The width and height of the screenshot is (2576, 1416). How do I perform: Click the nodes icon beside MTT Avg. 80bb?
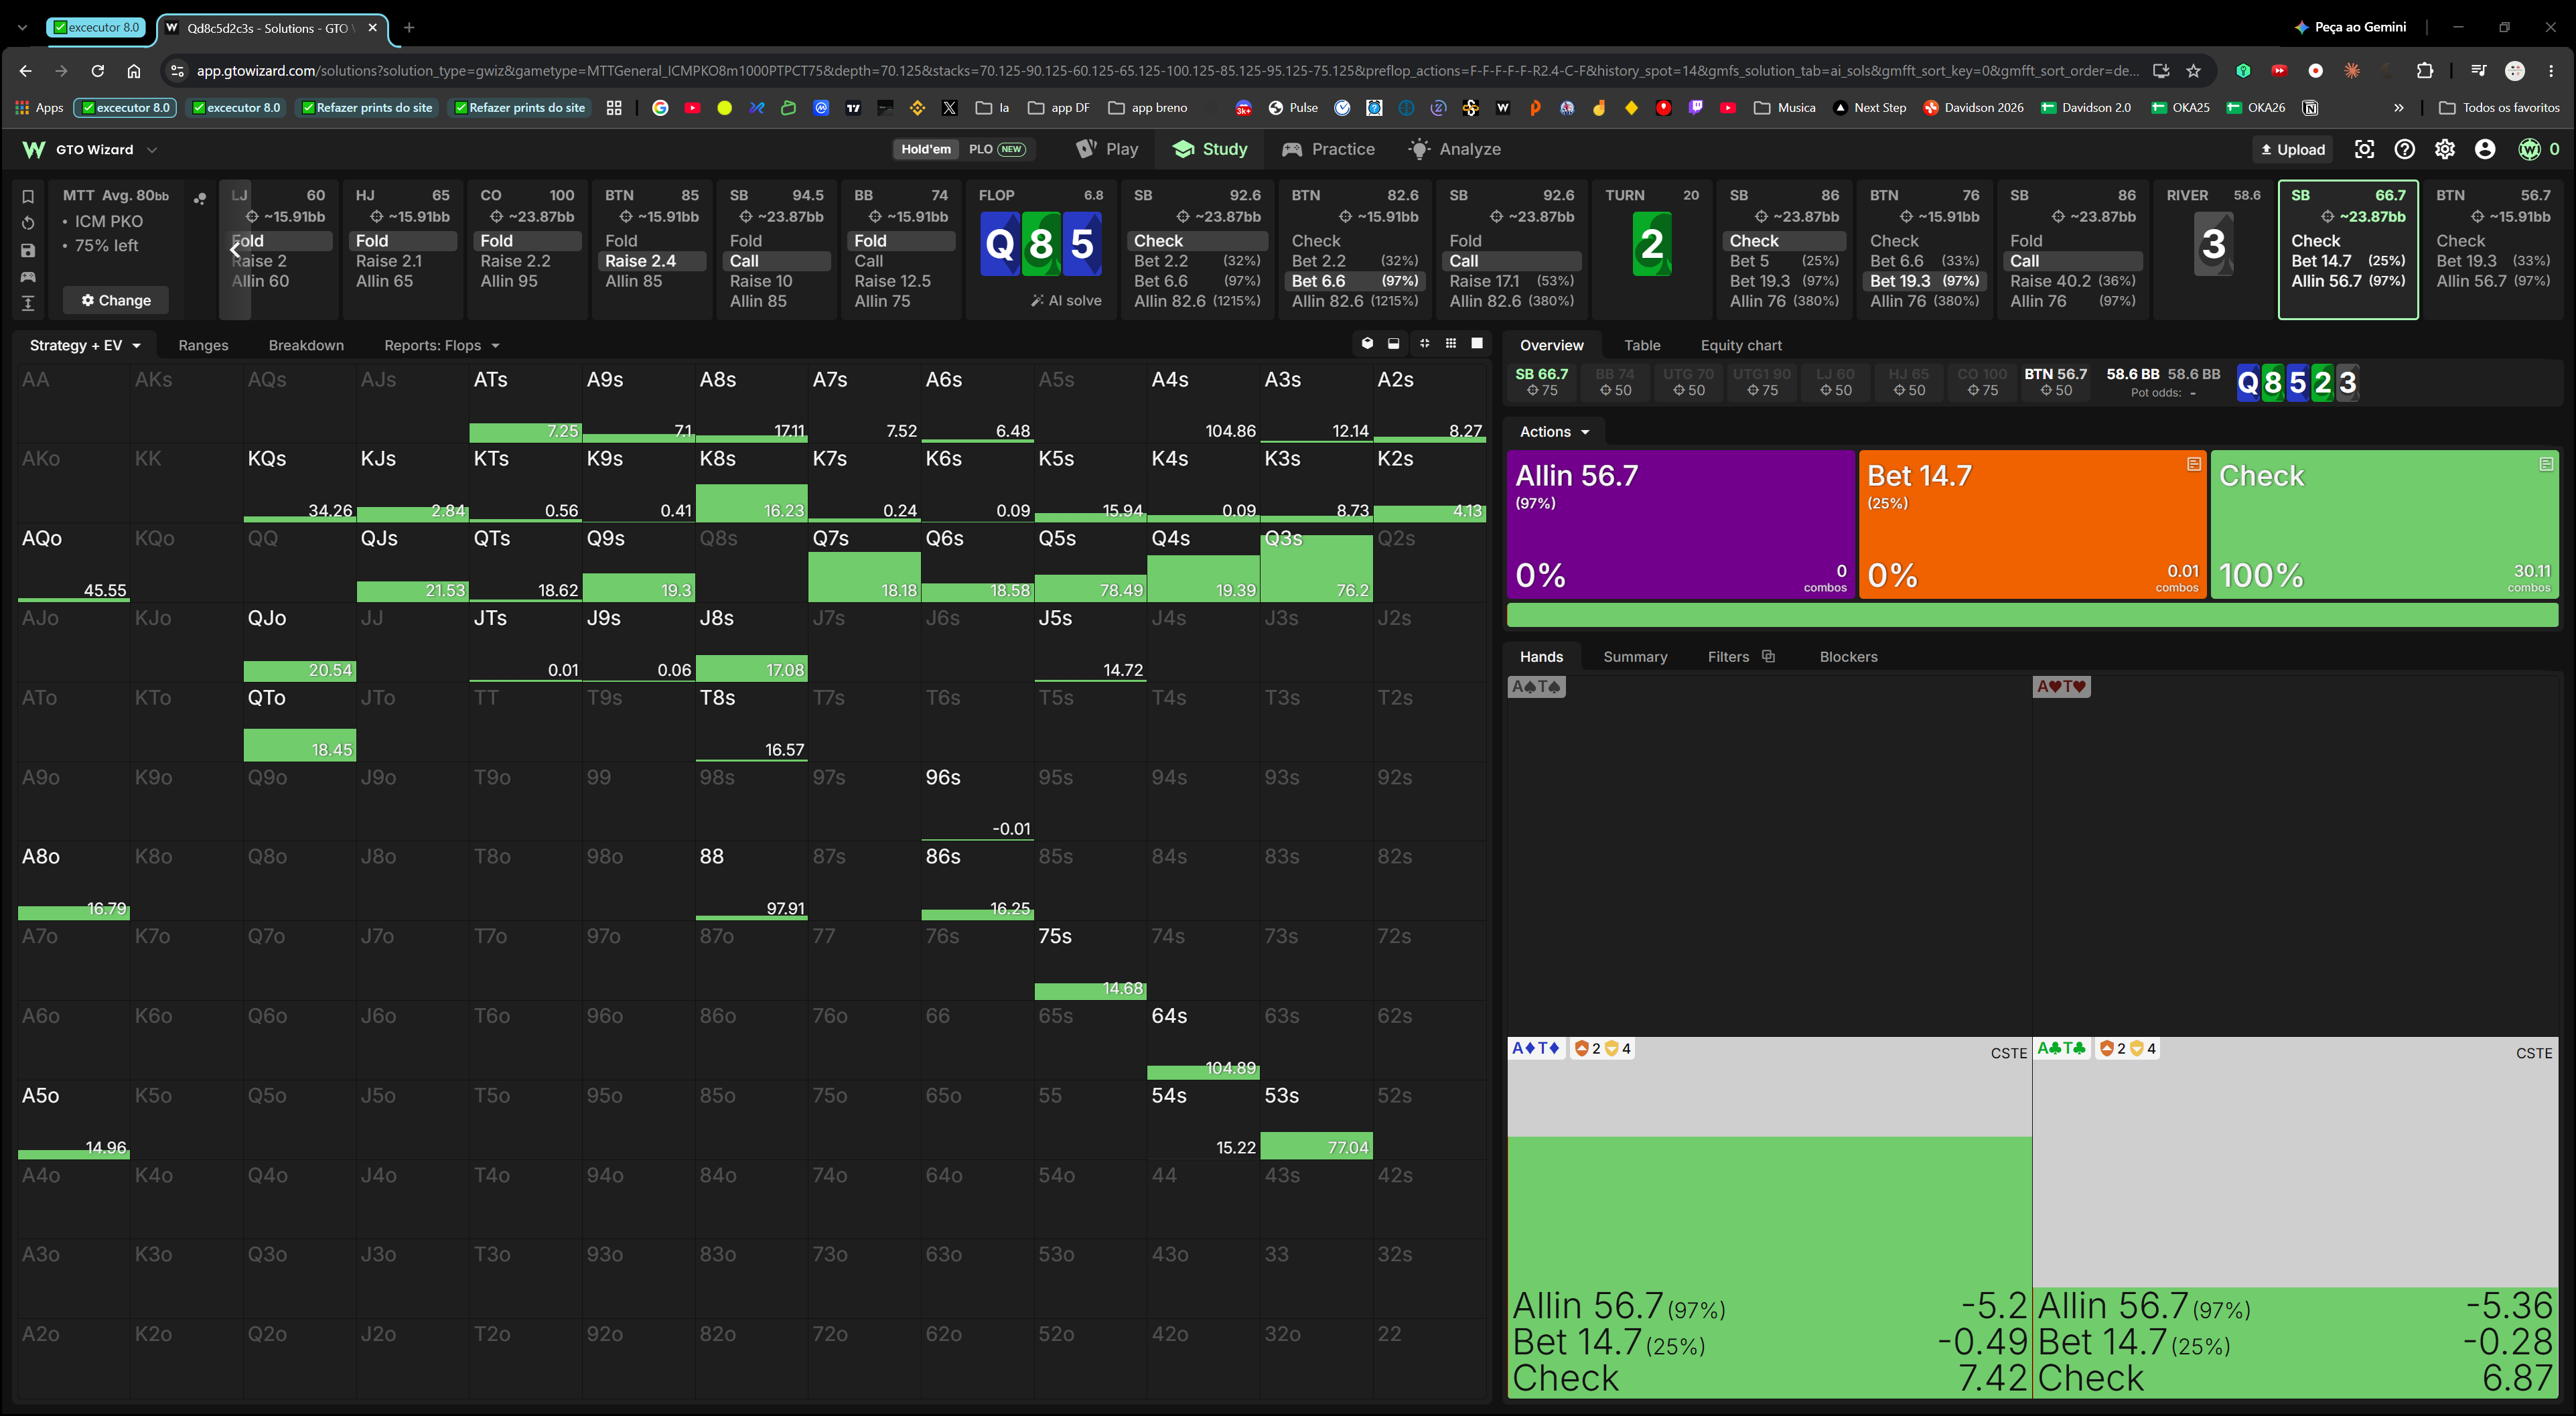200,198
